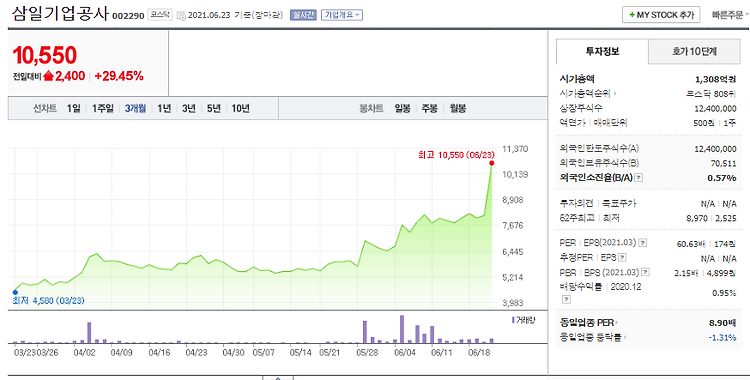Show the 주봉 weekly candle chart
The width and height of the screenshot is (750, 380).
[430, 109]
